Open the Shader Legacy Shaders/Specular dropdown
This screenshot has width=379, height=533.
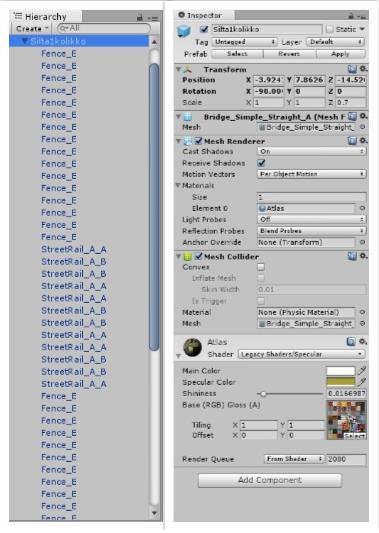[x=302, y=354]
